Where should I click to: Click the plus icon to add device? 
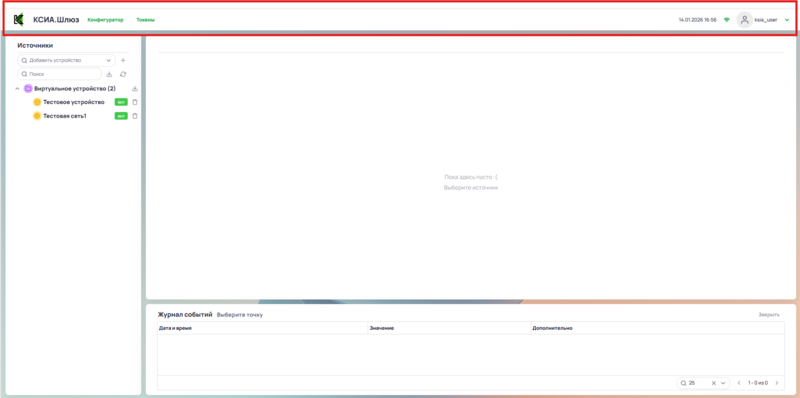coord(123,60)
